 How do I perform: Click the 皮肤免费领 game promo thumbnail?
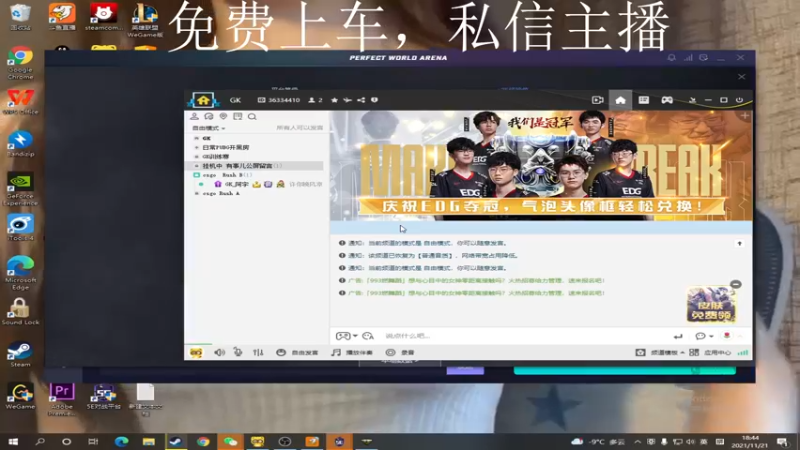711,305
